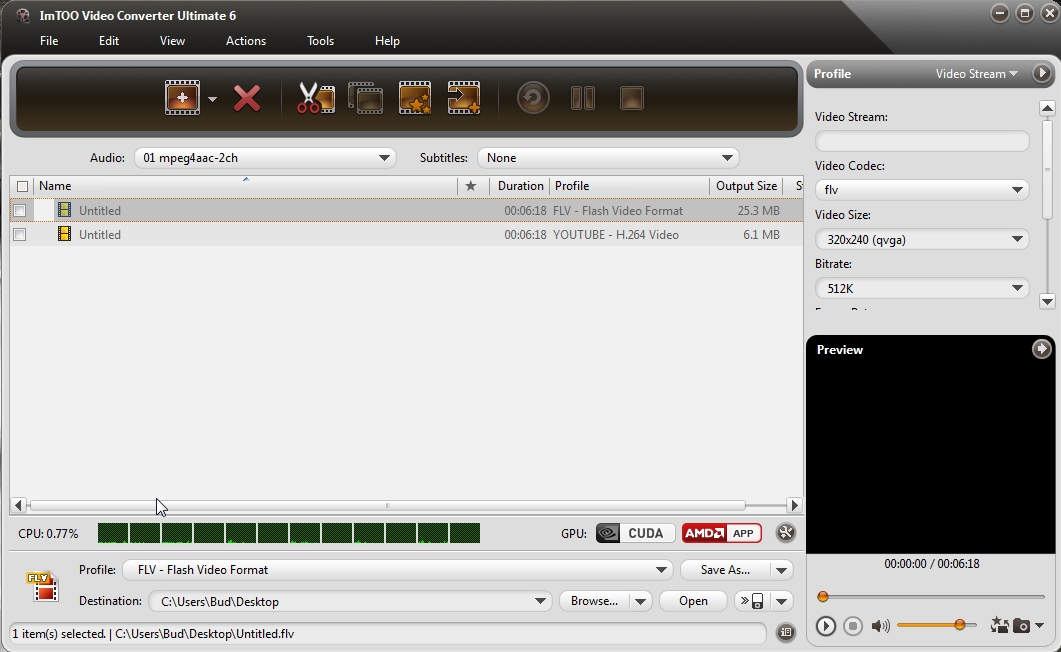Open the Video Stream panel section dropdown
This screenshot has height=652, width=1061.
pyautogui.click(x=976, y=74)
